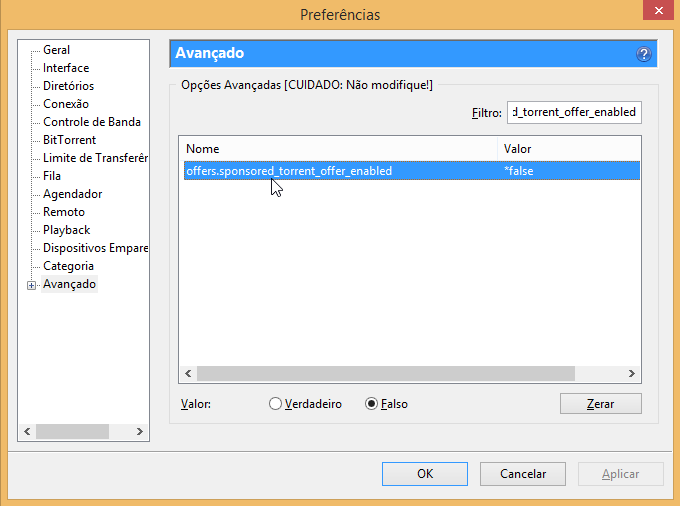
Task: Open the Conexão settings page
Action: pyautogui.click(x=66, y=104)
